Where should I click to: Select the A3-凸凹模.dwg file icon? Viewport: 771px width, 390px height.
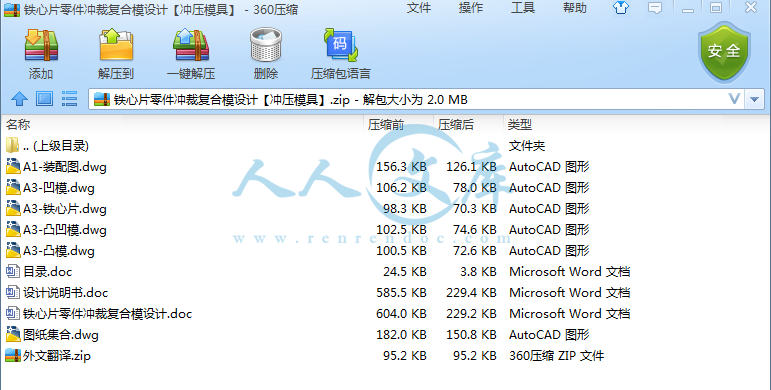(x=13, y=230)
